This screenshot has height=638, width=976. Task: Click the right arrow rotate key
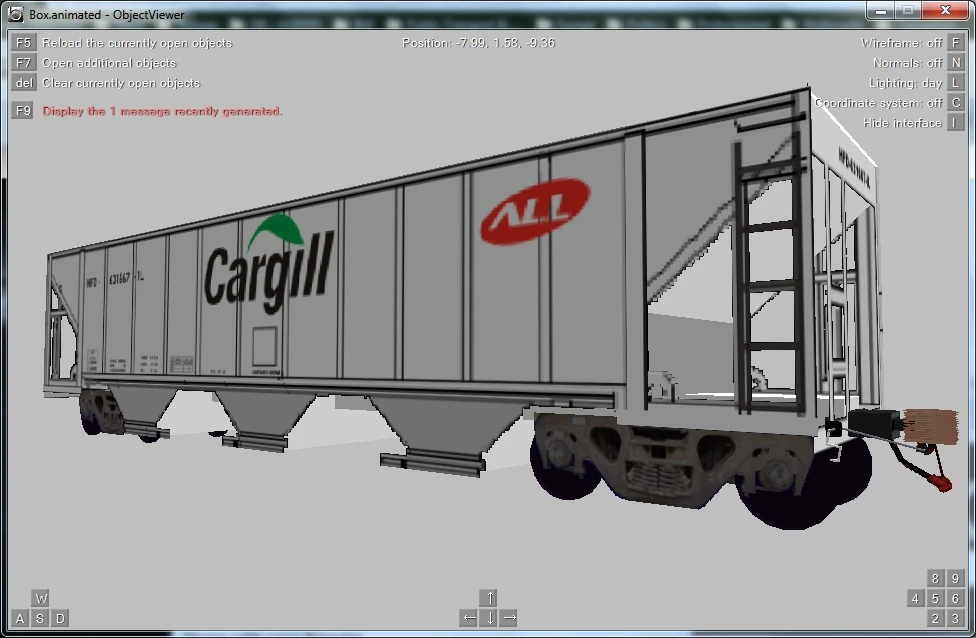[510, 618]
